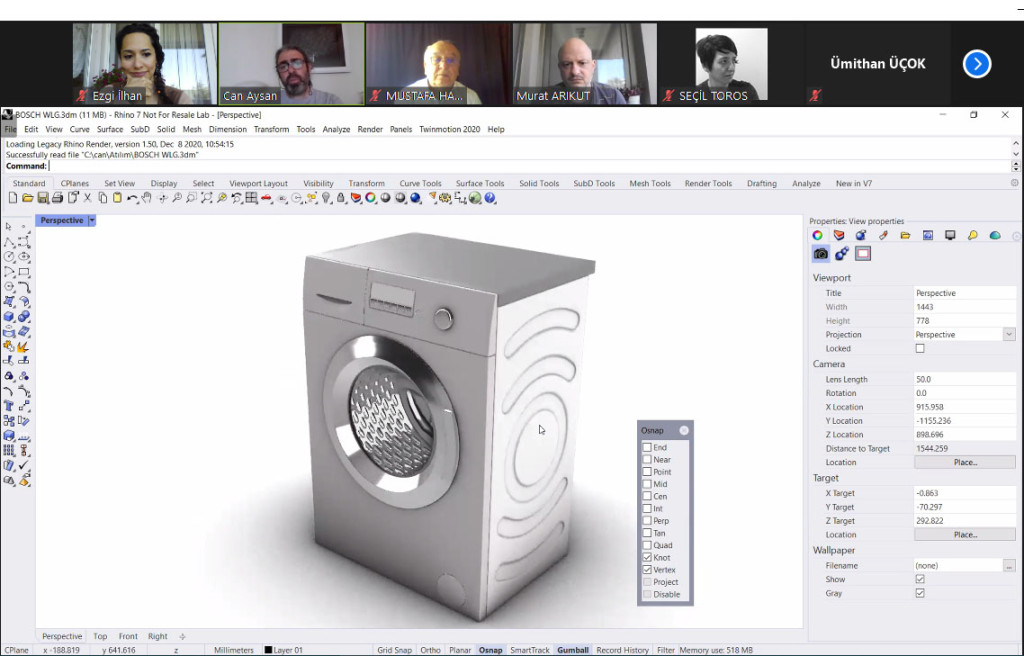Click the Explode tool in left sidebar
Viewport: 1024px width, 656px height.
pos(24,346)
